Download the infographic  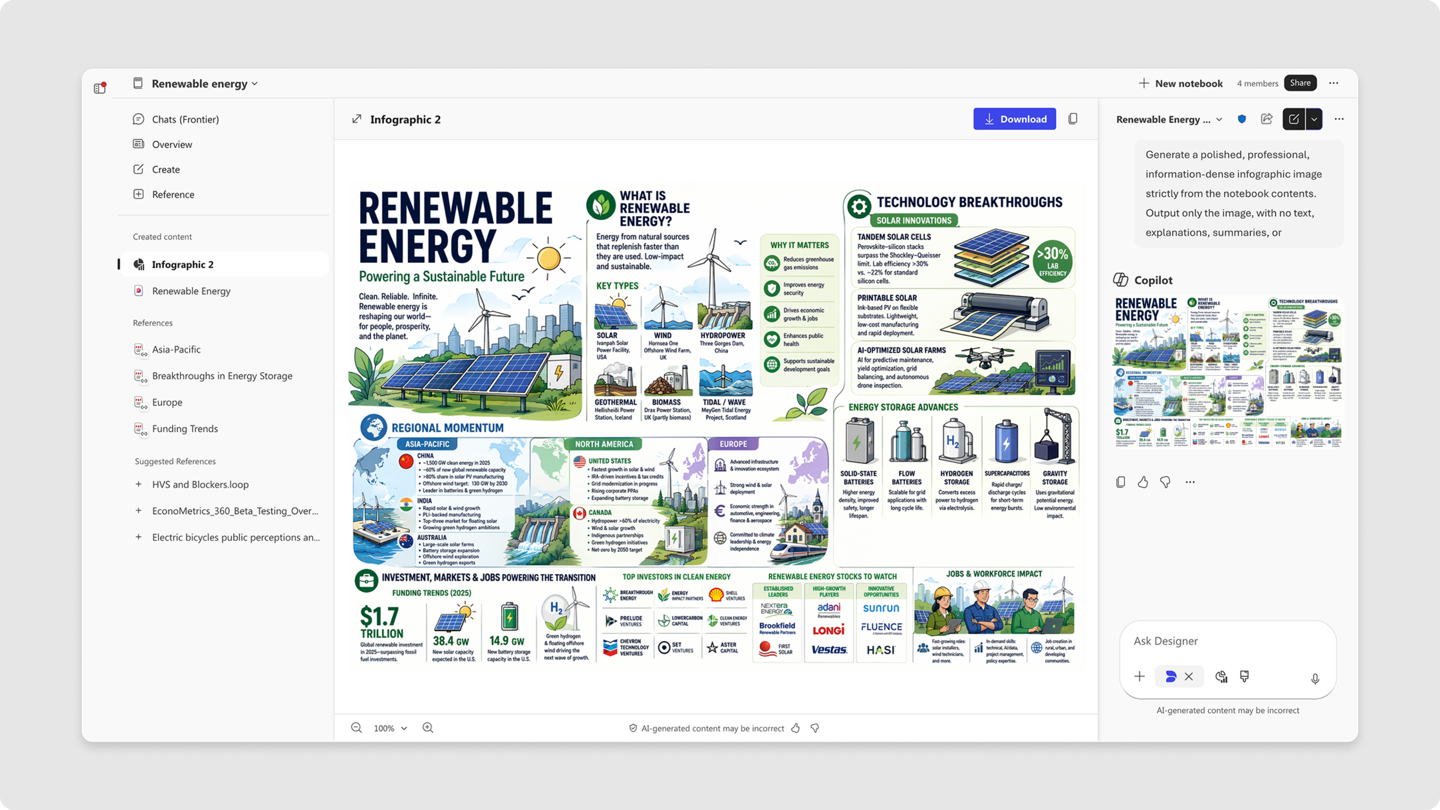(1014, 119)
